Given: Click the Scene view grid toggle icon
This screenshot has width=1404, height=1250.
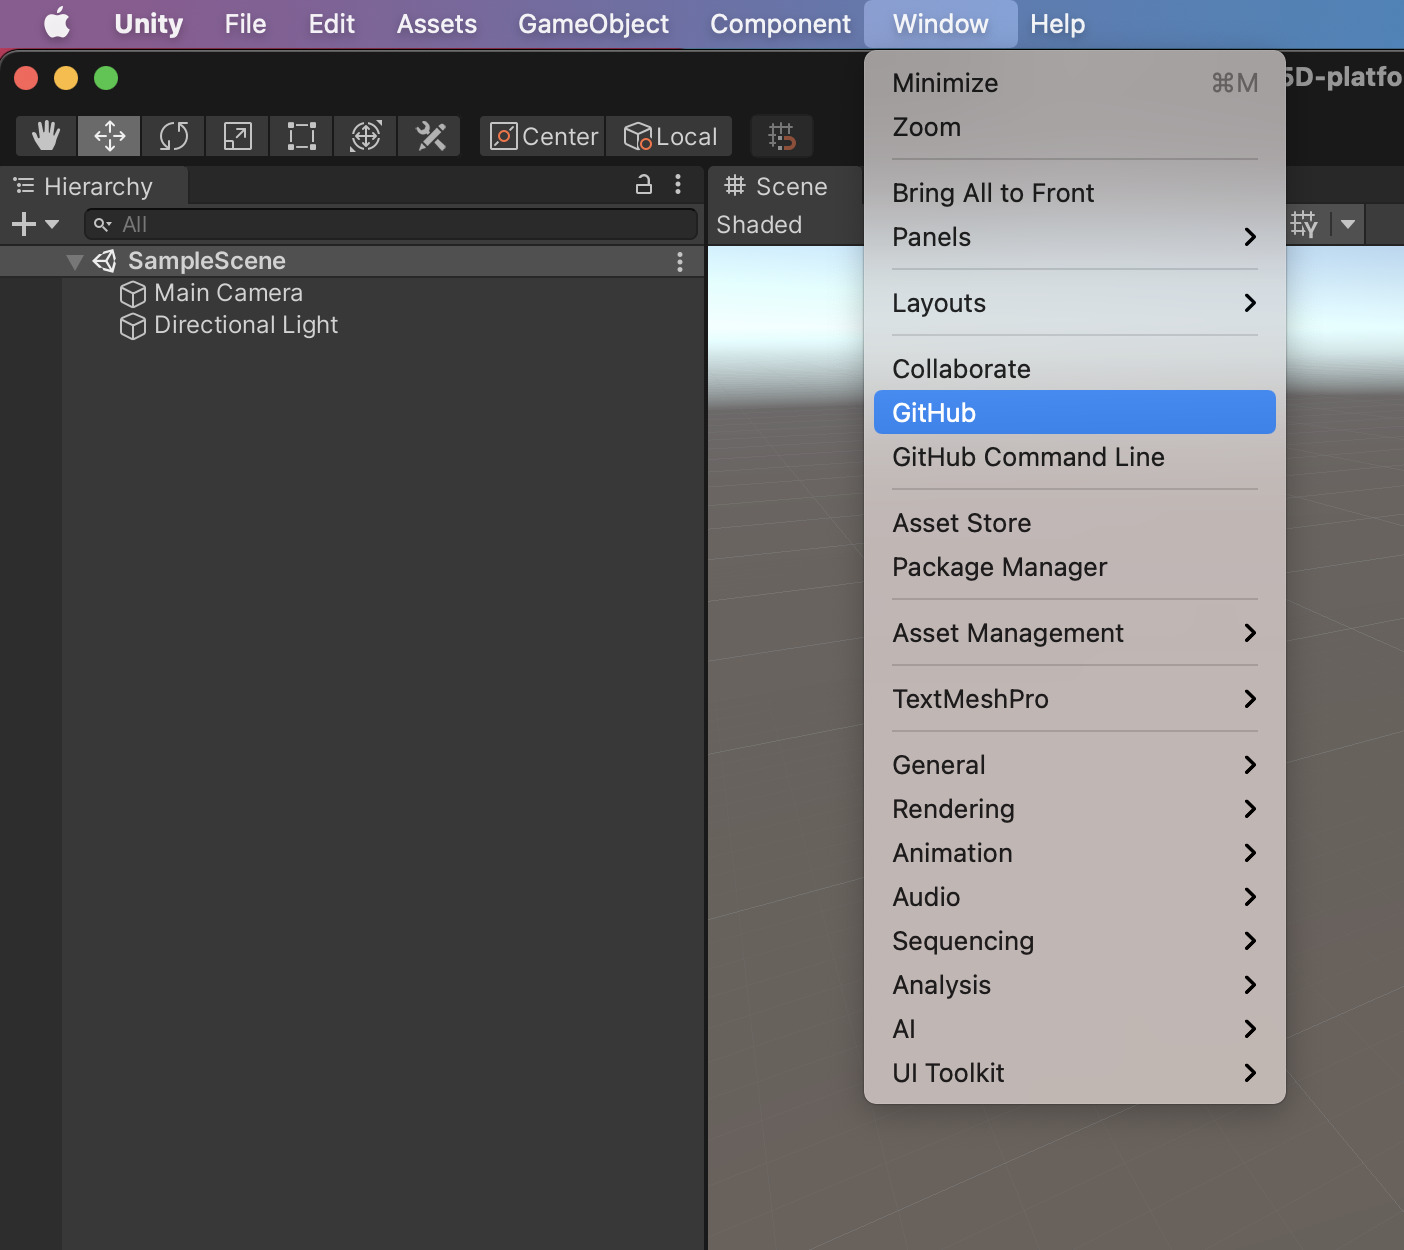Looking at the screenshot, I should point(1305,224).
